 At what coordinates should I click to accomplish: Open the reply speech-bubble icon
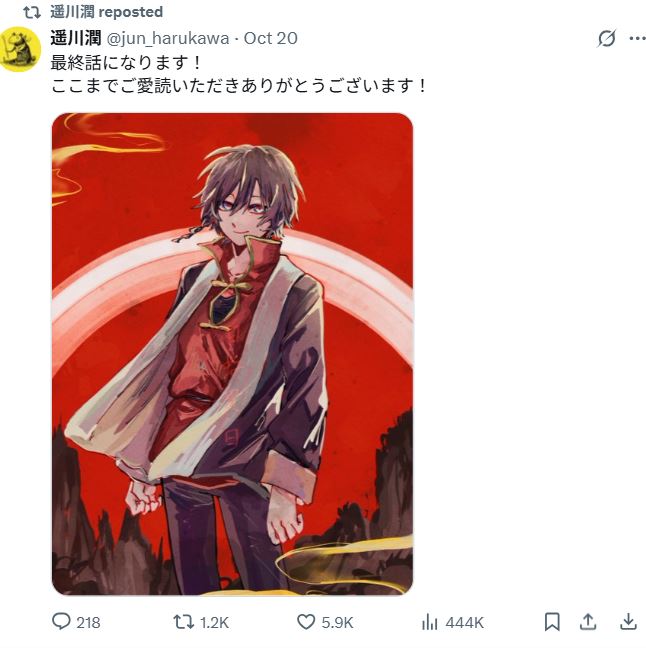tap(61, 621)
